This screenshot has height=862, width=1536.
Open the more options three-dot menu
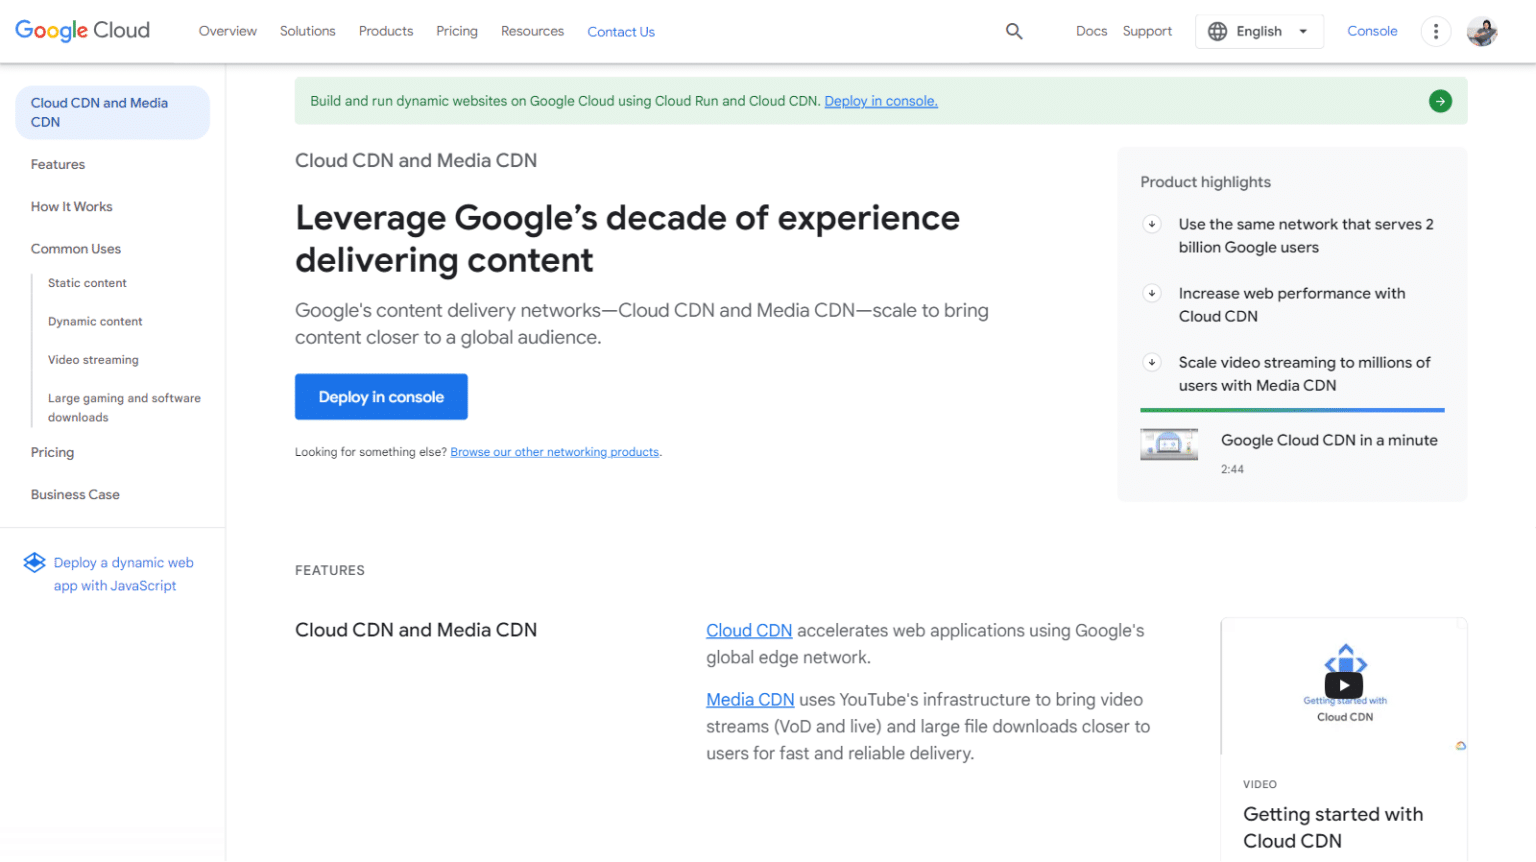[1436, 31]
